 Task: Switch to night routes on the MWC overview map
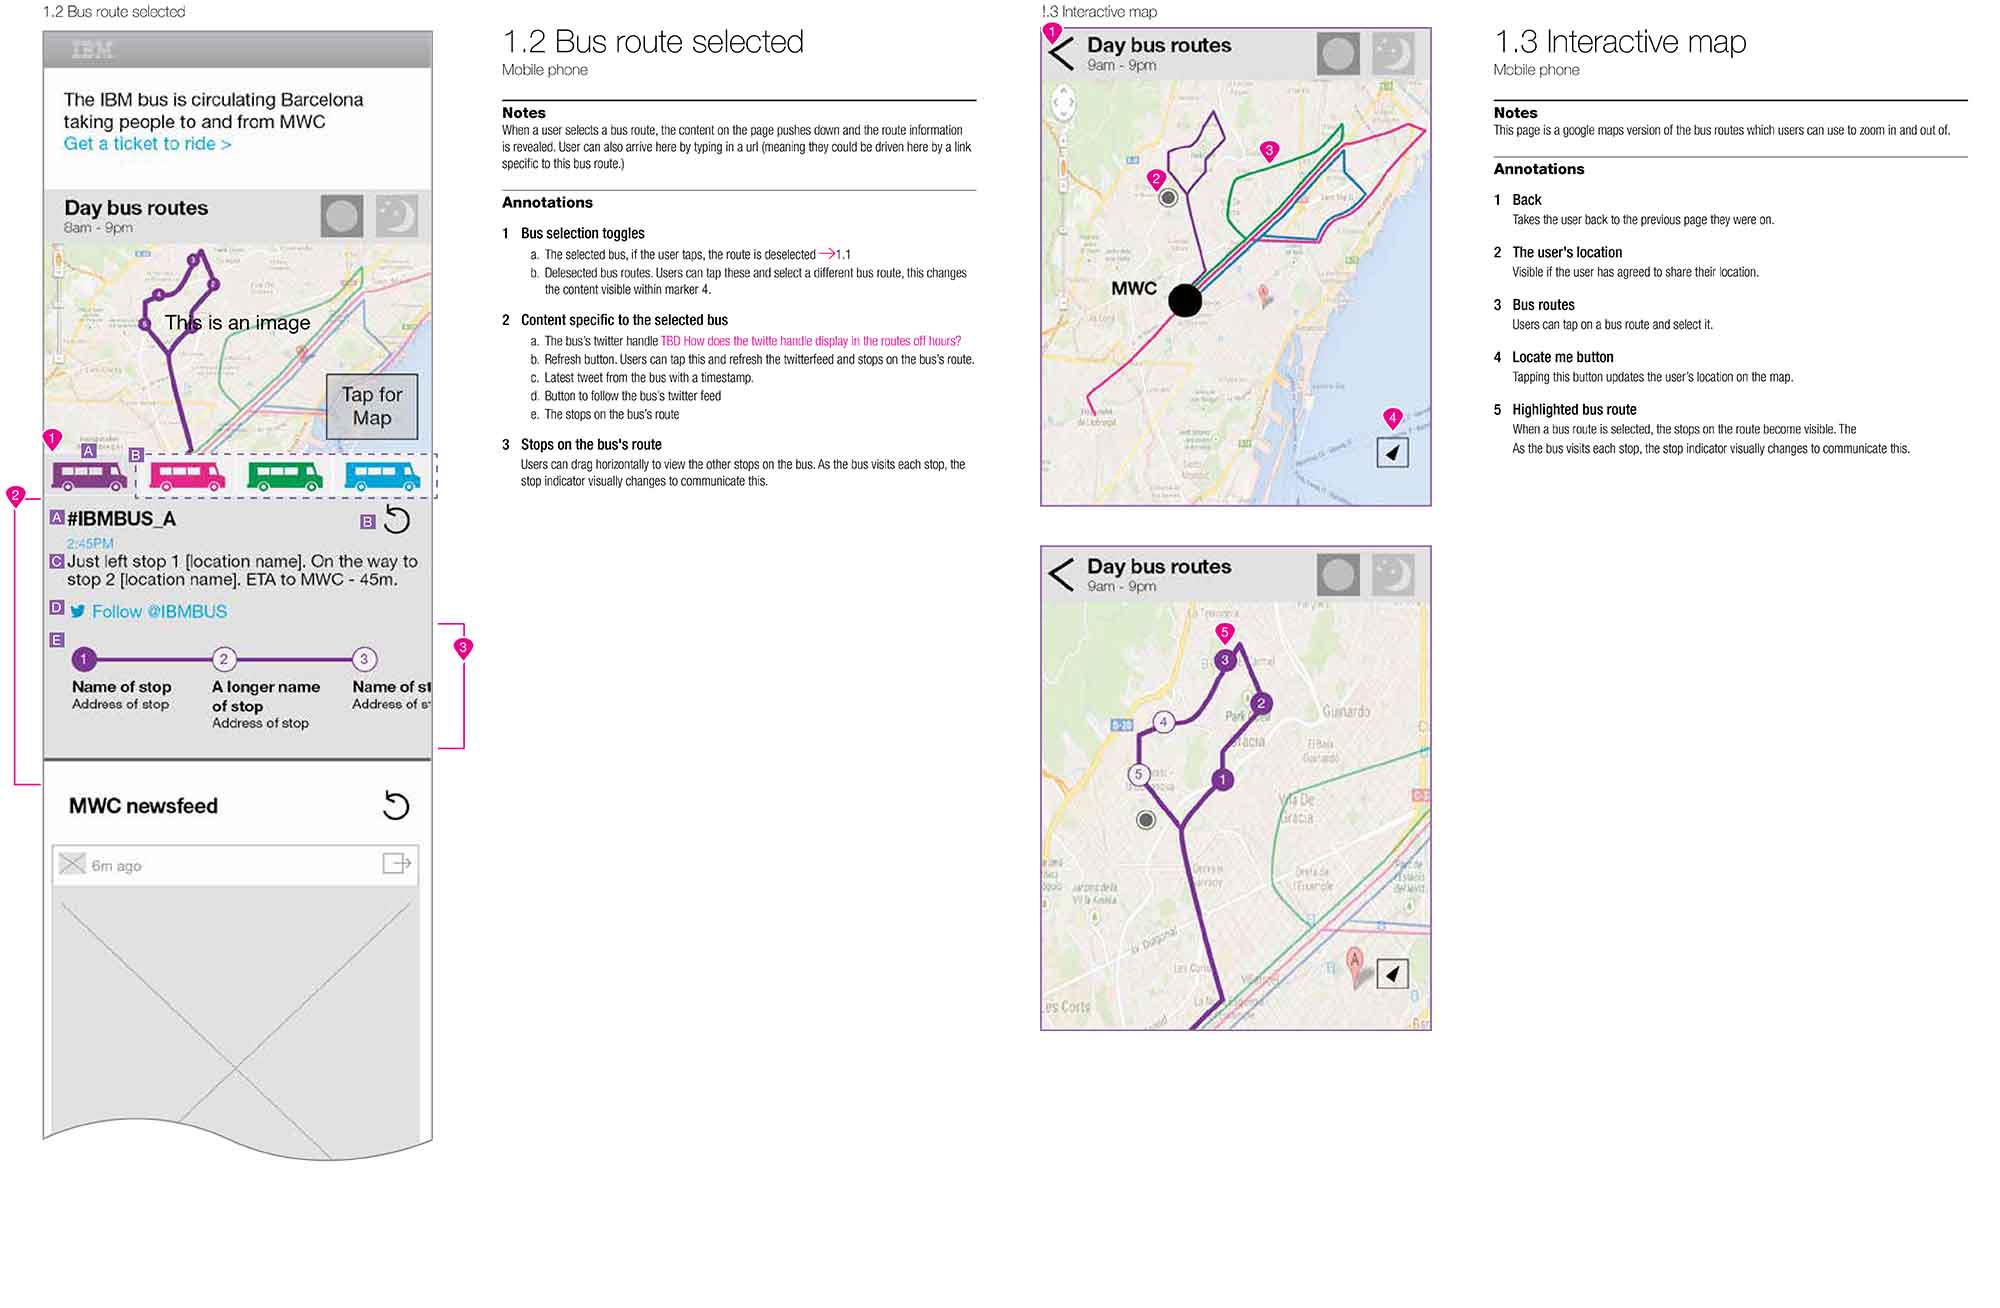(1392, 54)
